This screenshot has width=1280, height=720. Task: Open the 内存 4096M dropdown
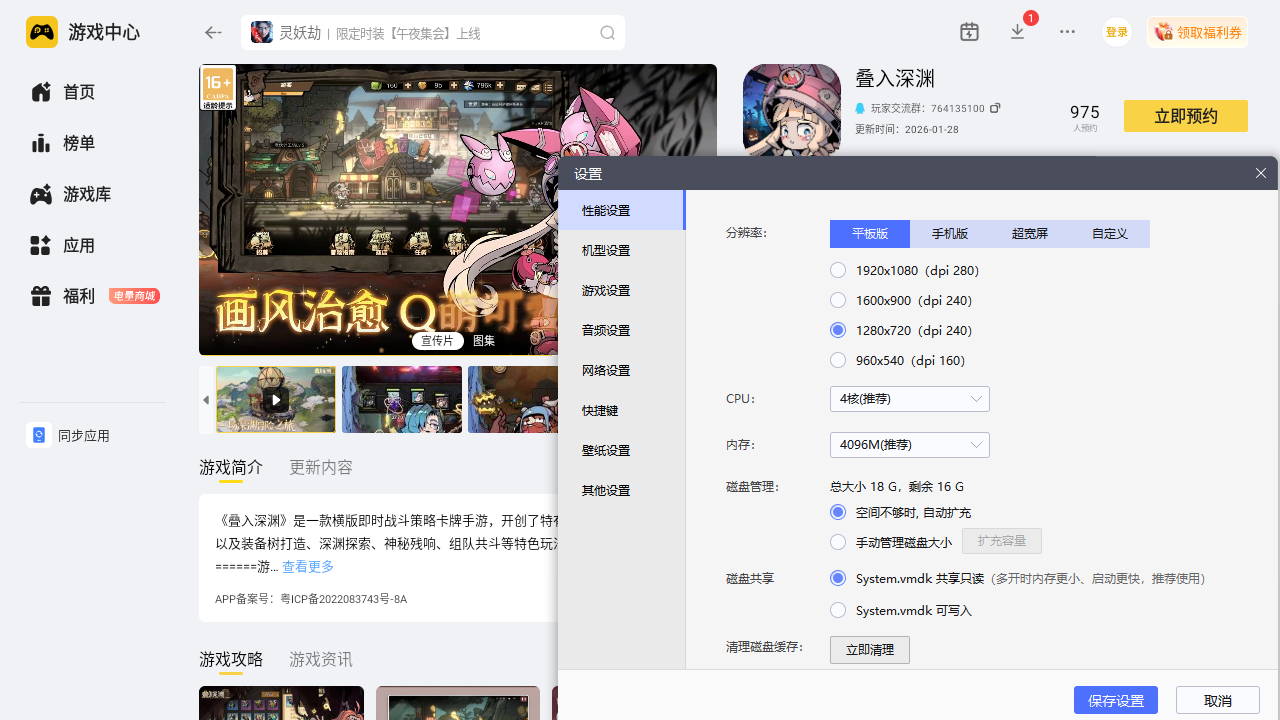tap(909, 445)
